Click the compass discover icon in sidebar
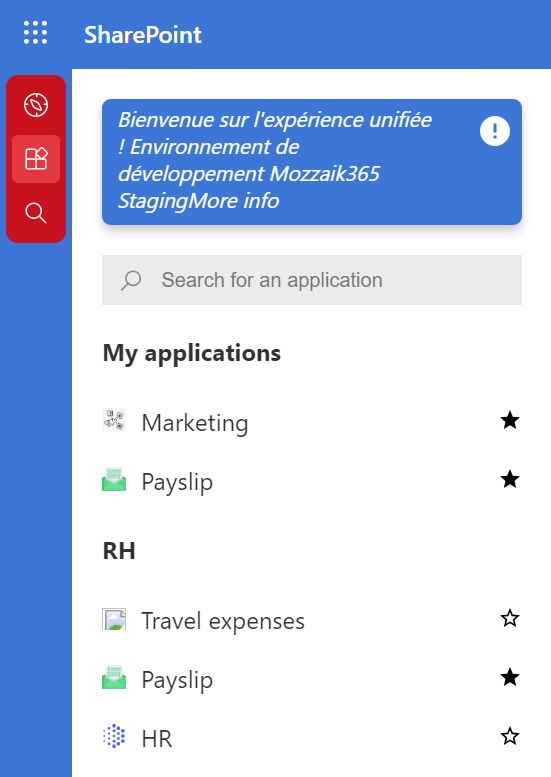551x777 pixels. pos(36,105)
